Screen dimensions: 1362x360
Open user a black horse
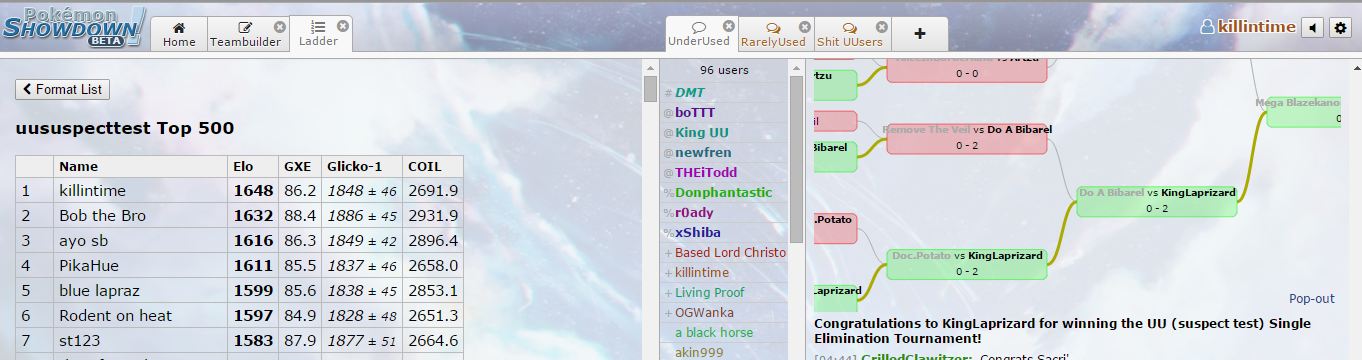[x=724, y=332]
